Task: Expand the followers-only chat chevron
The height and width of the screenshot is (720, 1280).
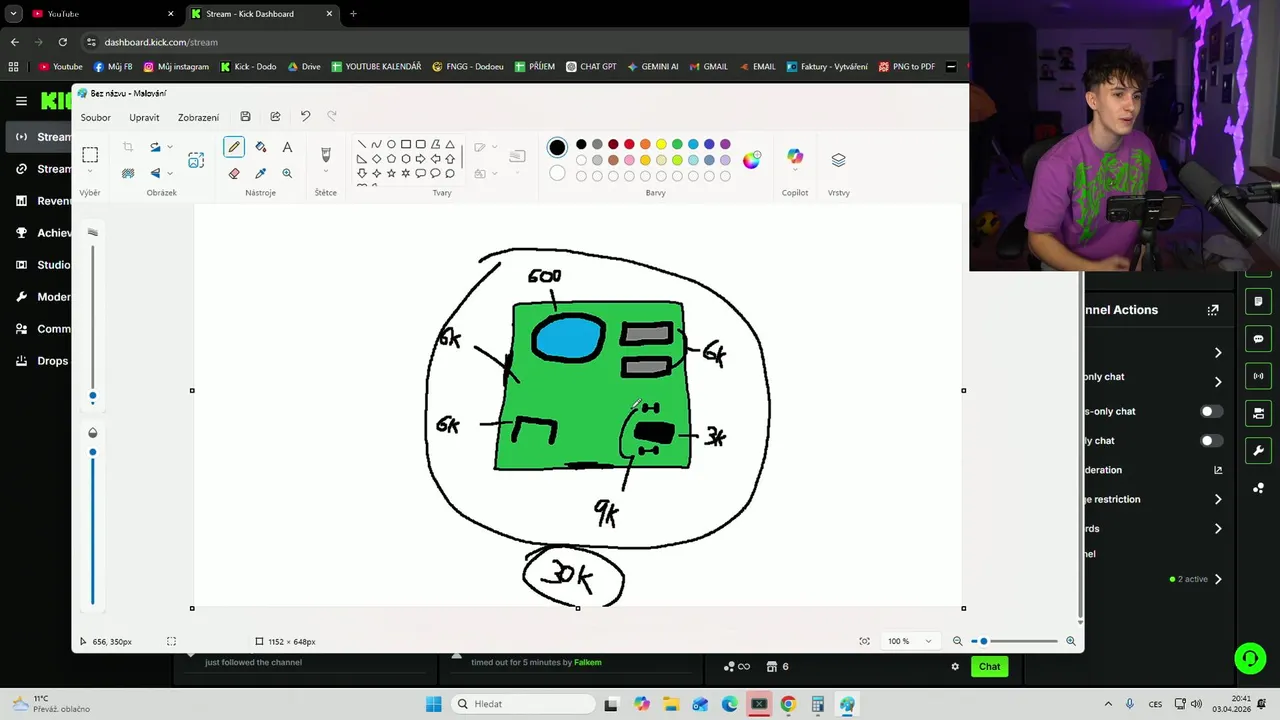Action: tap(1218, 382)
